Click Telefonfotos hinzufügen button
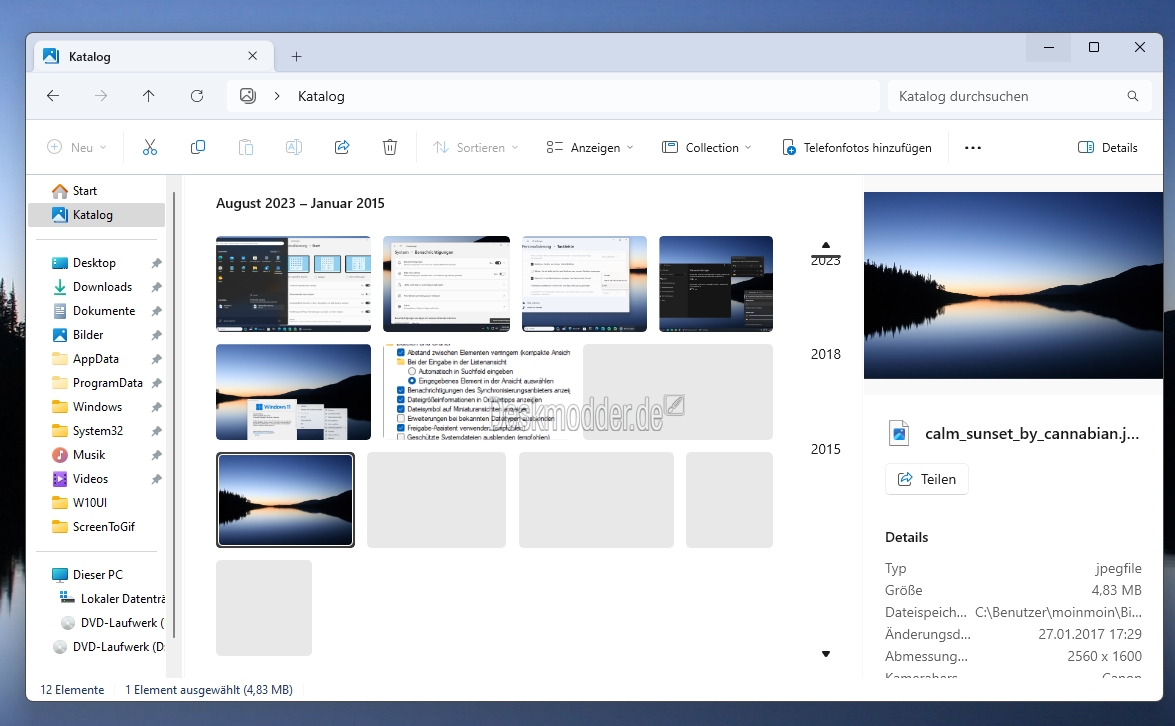1175x726 pixels. tap(857, 147)
